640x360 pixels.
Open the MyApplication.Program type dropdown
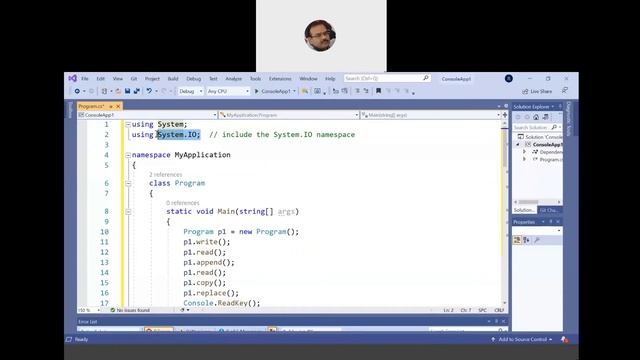tap(289, 115)
